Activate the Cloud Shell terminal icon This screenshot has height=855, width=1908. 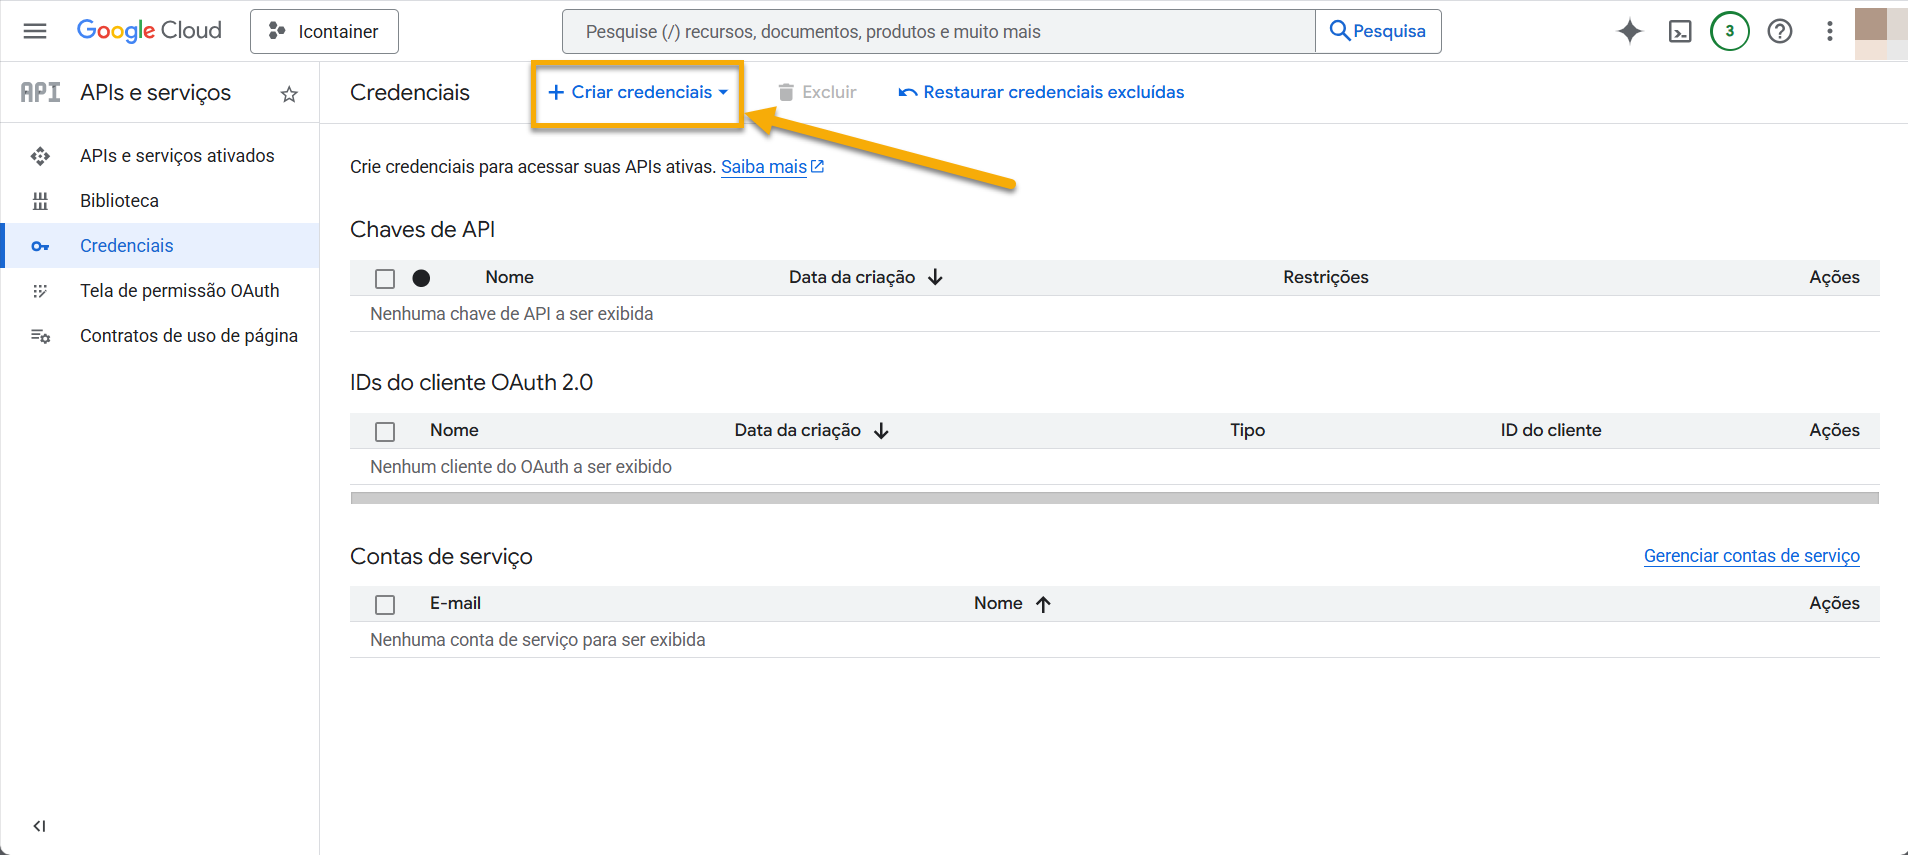tap(1680, 31)
